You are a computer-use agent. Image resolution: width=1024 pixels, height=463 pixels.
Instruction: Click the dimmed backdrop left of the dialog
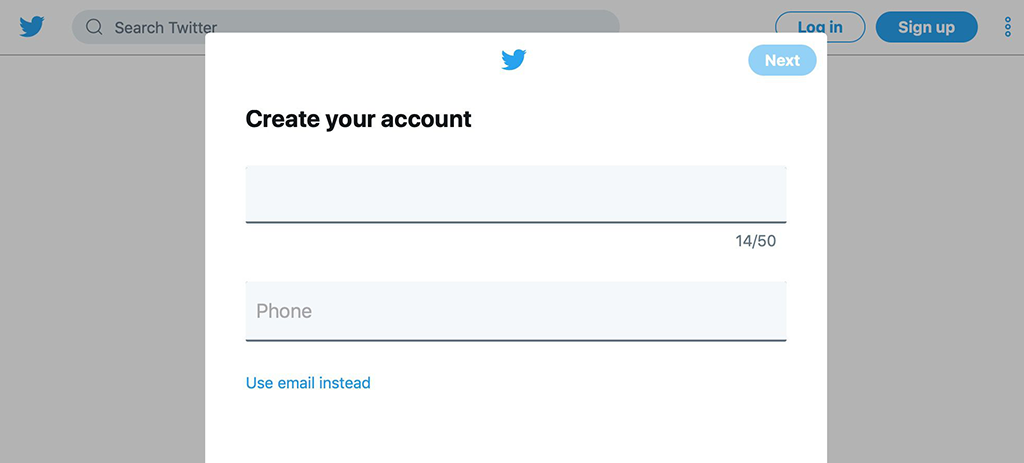(x=103, y=261)
